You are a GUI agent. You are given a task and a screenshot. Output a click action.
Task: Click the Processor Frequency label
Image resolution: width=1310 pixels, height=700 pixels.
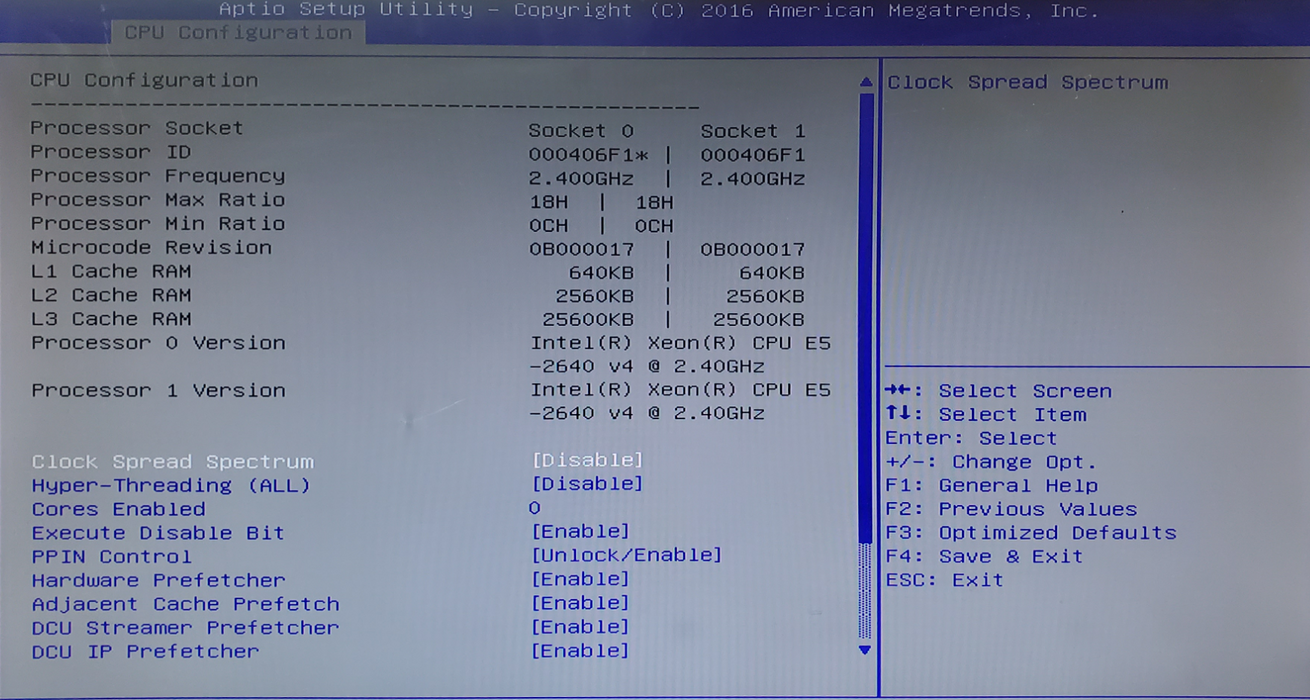157,176
